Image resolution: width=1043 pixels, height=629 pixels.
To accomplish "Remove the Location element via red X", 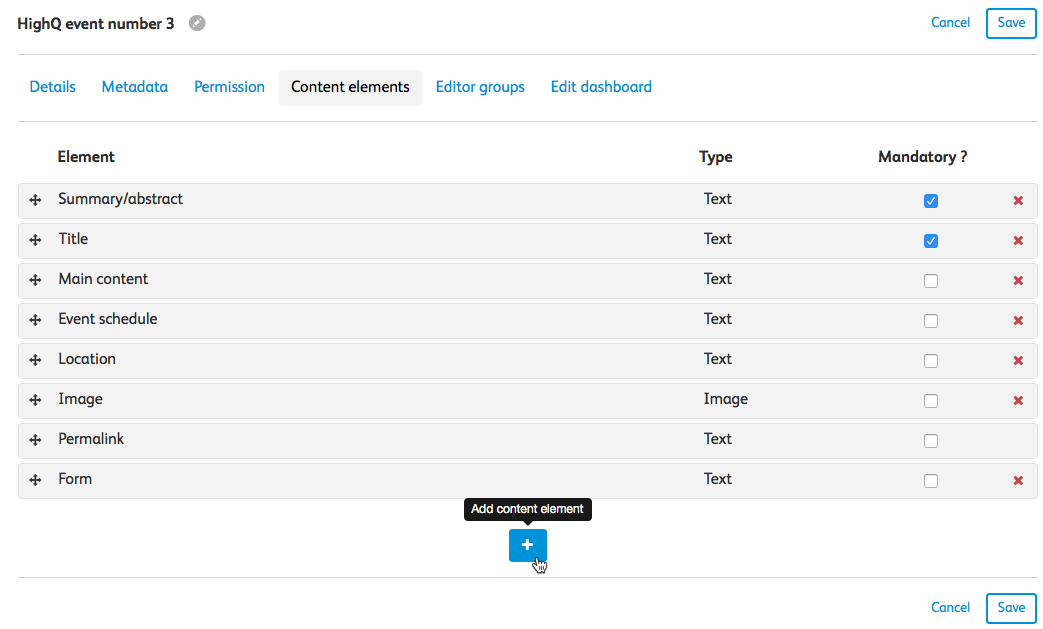I will [1018, 361].
